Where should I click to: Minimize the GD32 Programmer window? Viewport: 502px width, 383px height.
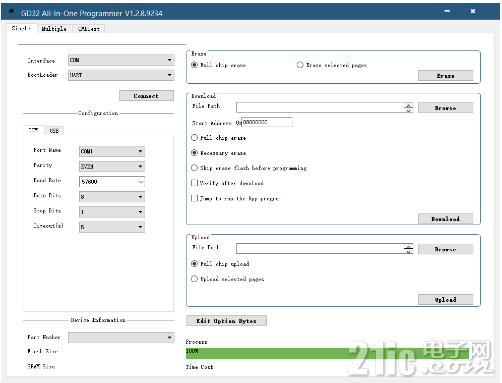[447, 11]
